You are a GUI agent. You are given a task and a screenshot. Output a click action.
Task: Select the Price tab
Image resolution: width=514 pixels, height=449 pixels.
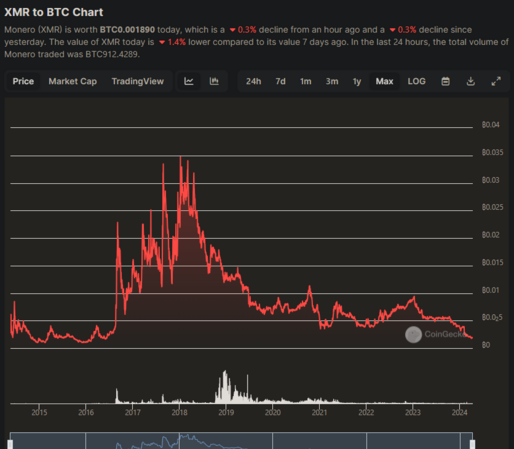point(23,81)
